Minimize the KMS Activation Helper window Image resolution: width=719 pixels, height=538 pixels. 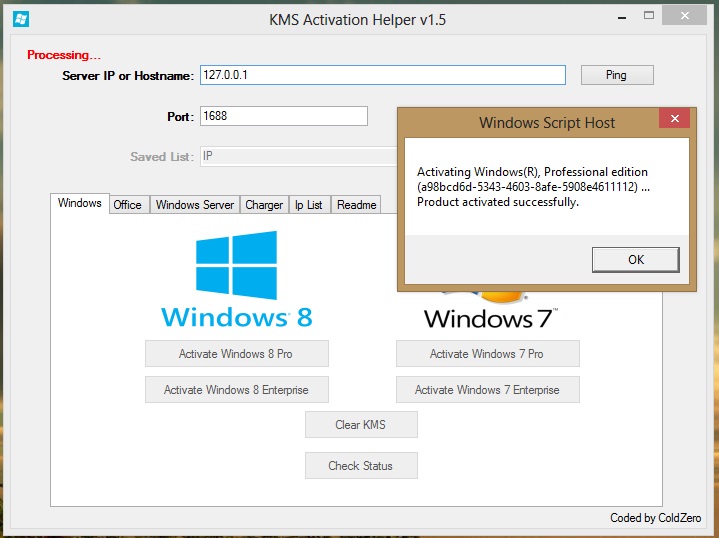coord(622,17)
